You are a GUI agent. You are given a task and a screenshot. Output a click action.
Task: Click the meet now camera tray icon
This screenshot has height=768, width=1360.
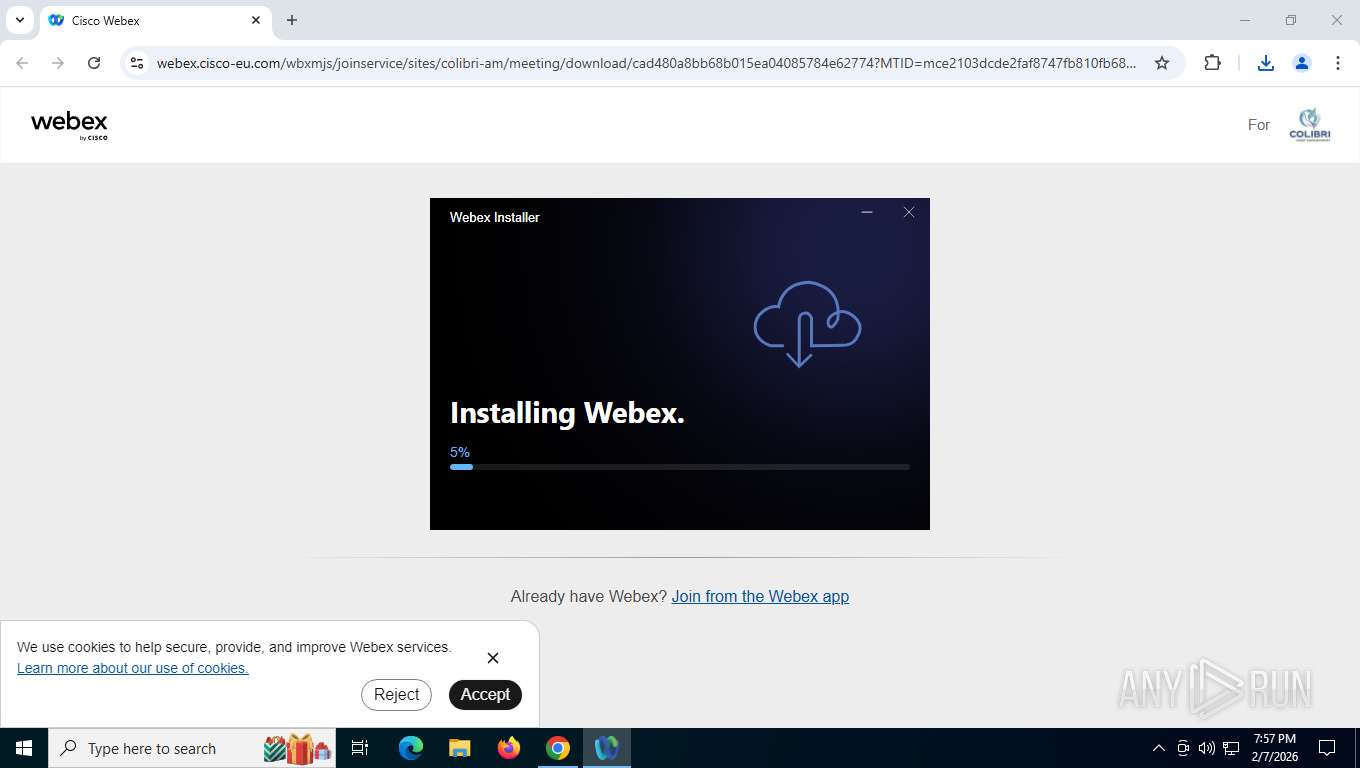coord(1183,748)
